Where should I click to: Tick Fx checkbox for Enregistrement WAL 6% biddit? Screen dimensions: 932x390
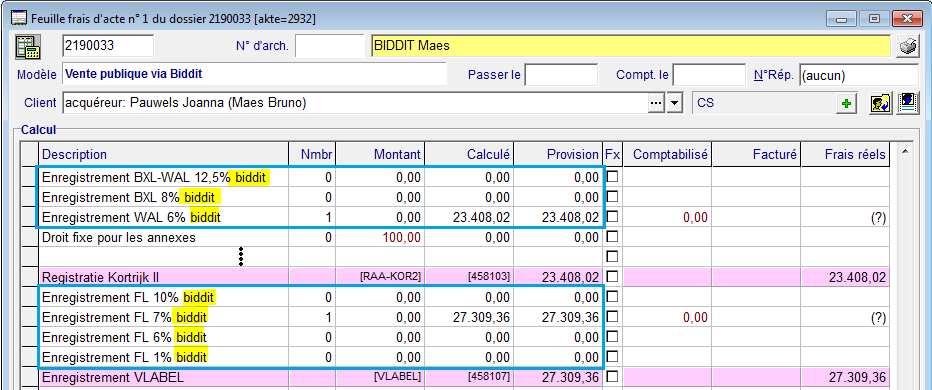(x=611, y=217)
